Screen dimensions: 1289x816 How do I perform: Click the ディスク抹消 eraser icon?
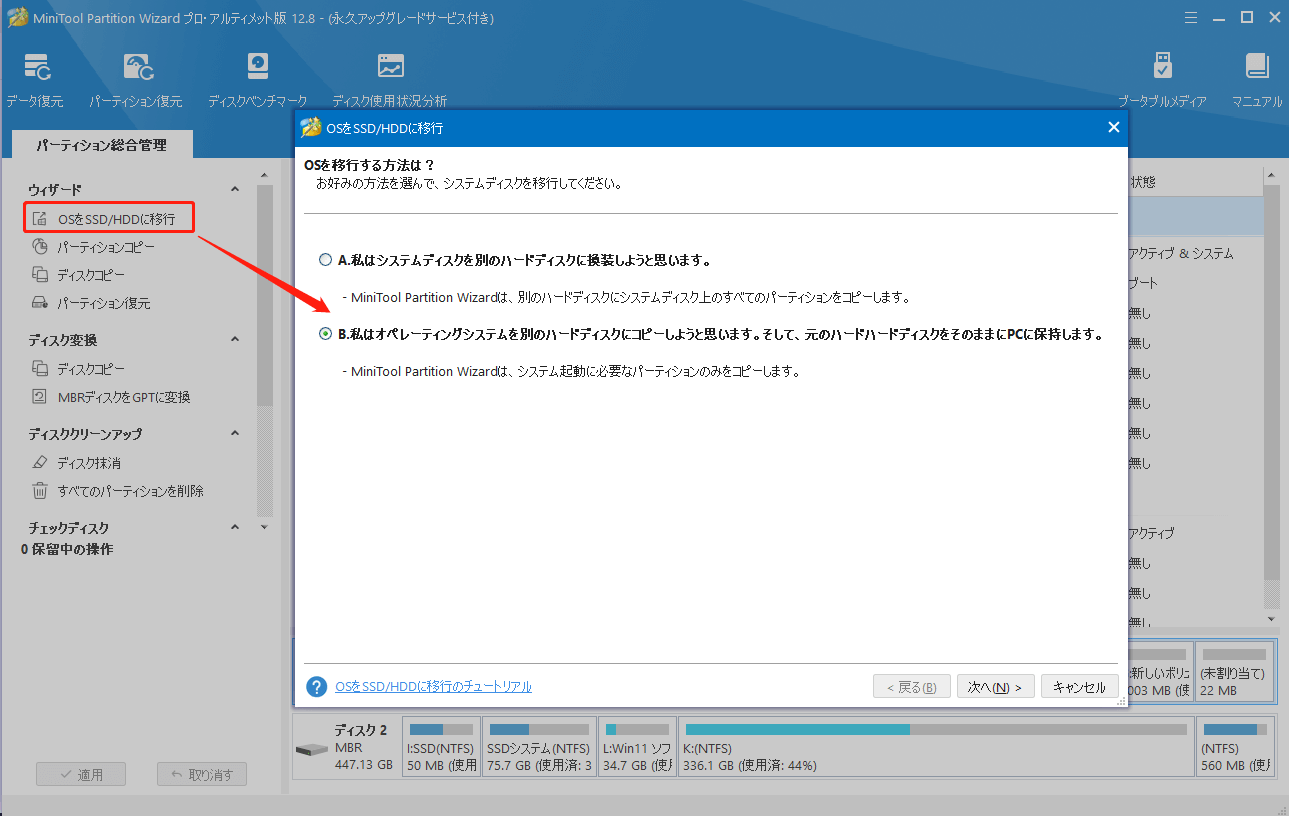point(40,463)
